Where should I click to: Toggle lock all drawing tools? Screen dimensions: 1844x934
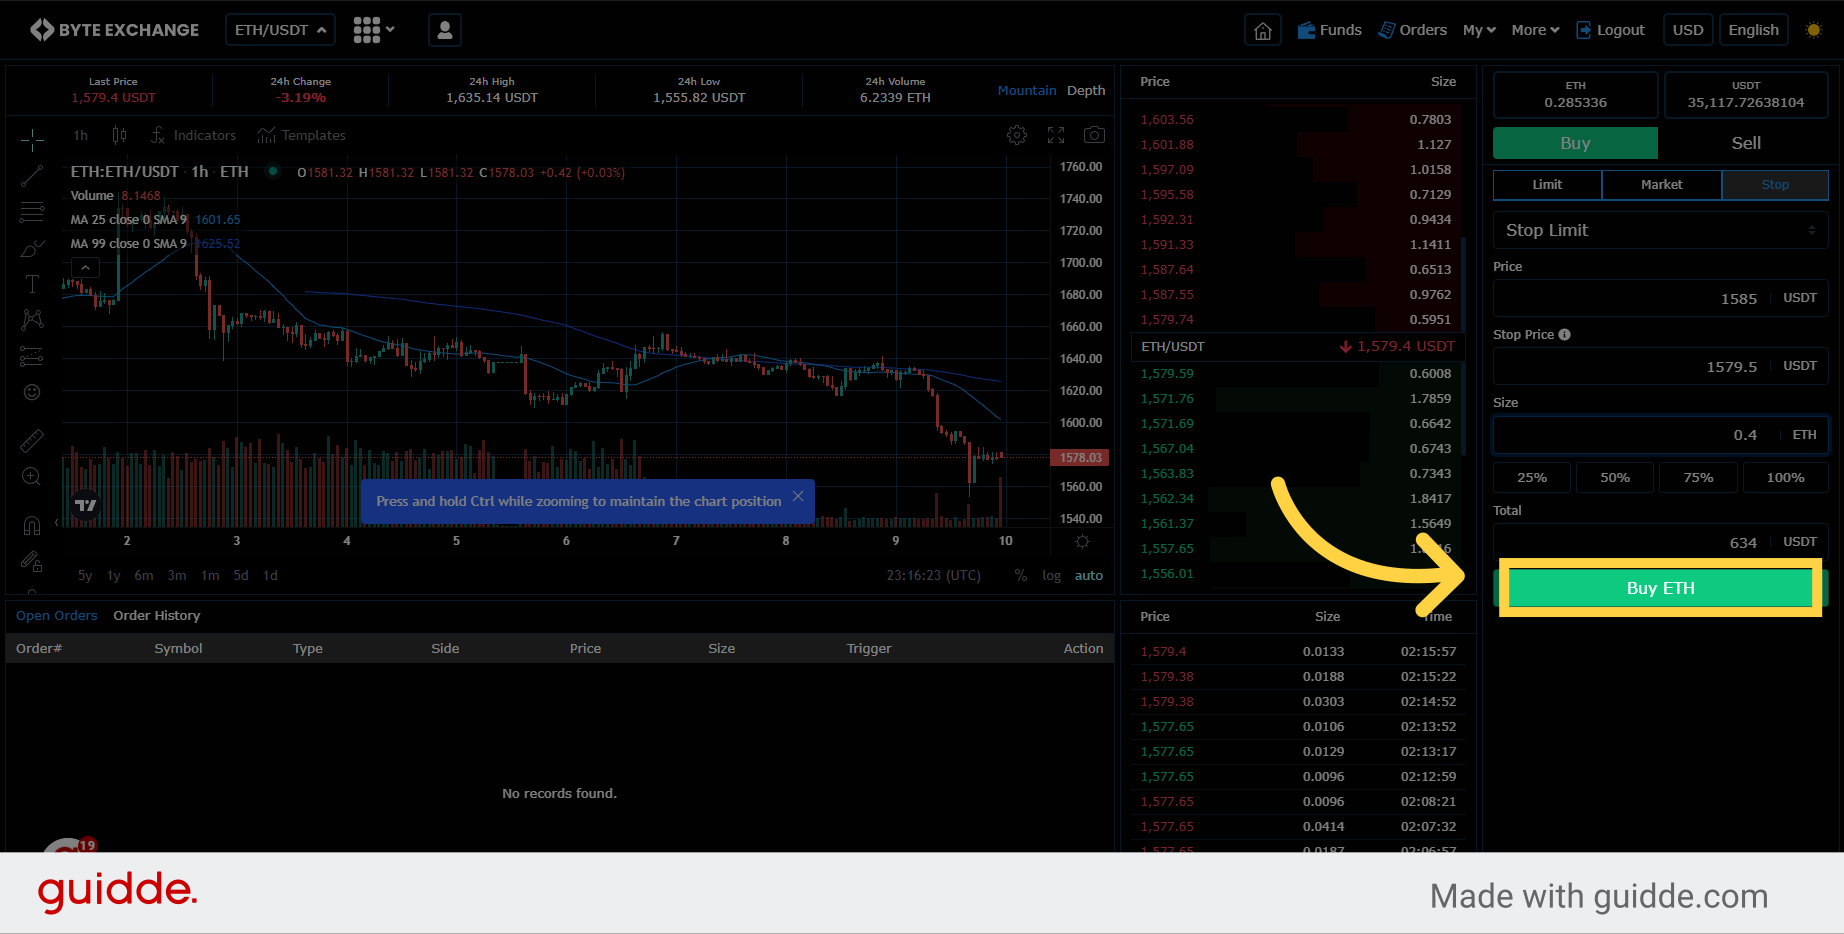[x=32, y=562]
